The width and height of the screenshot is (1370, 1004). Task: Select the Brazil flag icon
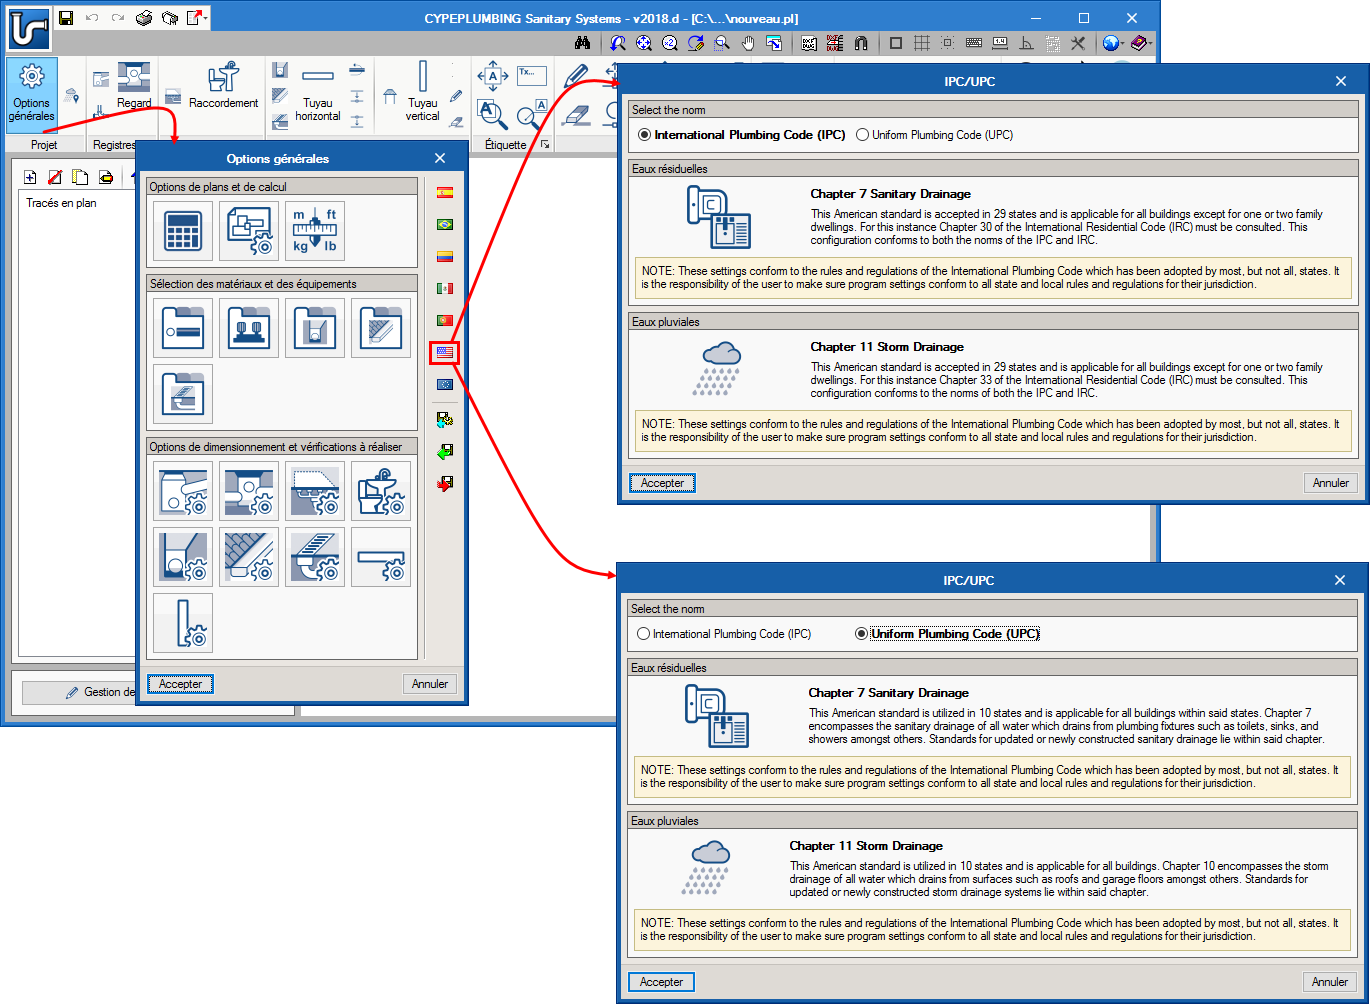(445, 225)
